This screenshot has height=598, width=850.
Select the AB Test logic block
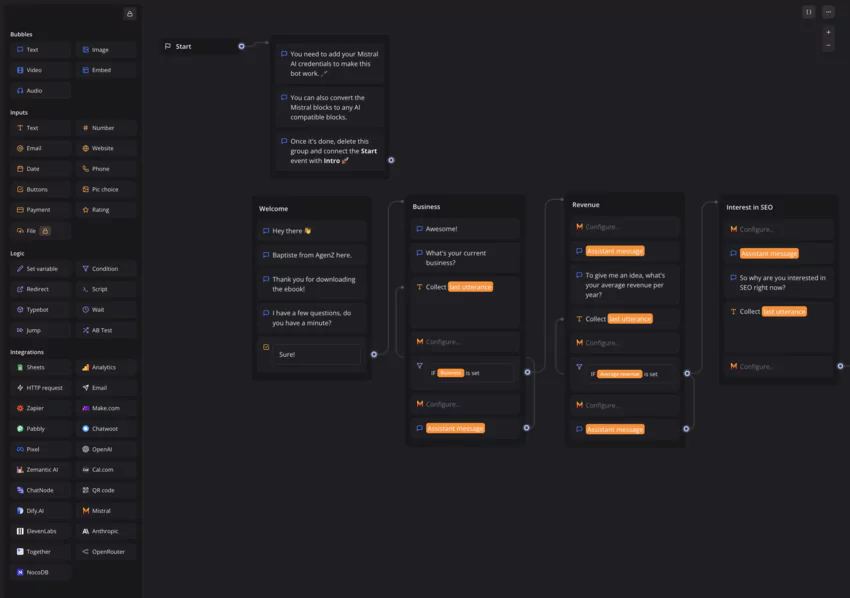(x=106, y=329)
